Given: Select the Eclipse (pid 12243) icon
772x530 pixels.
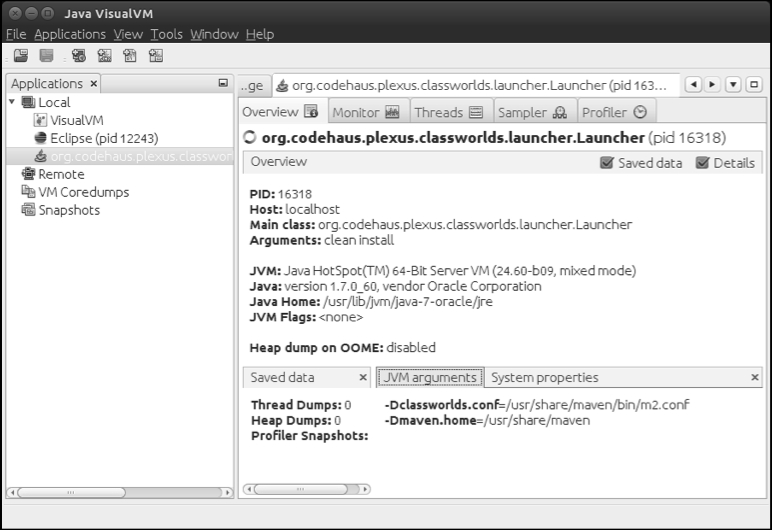Looking at the screenshot, I should point(40,138).
